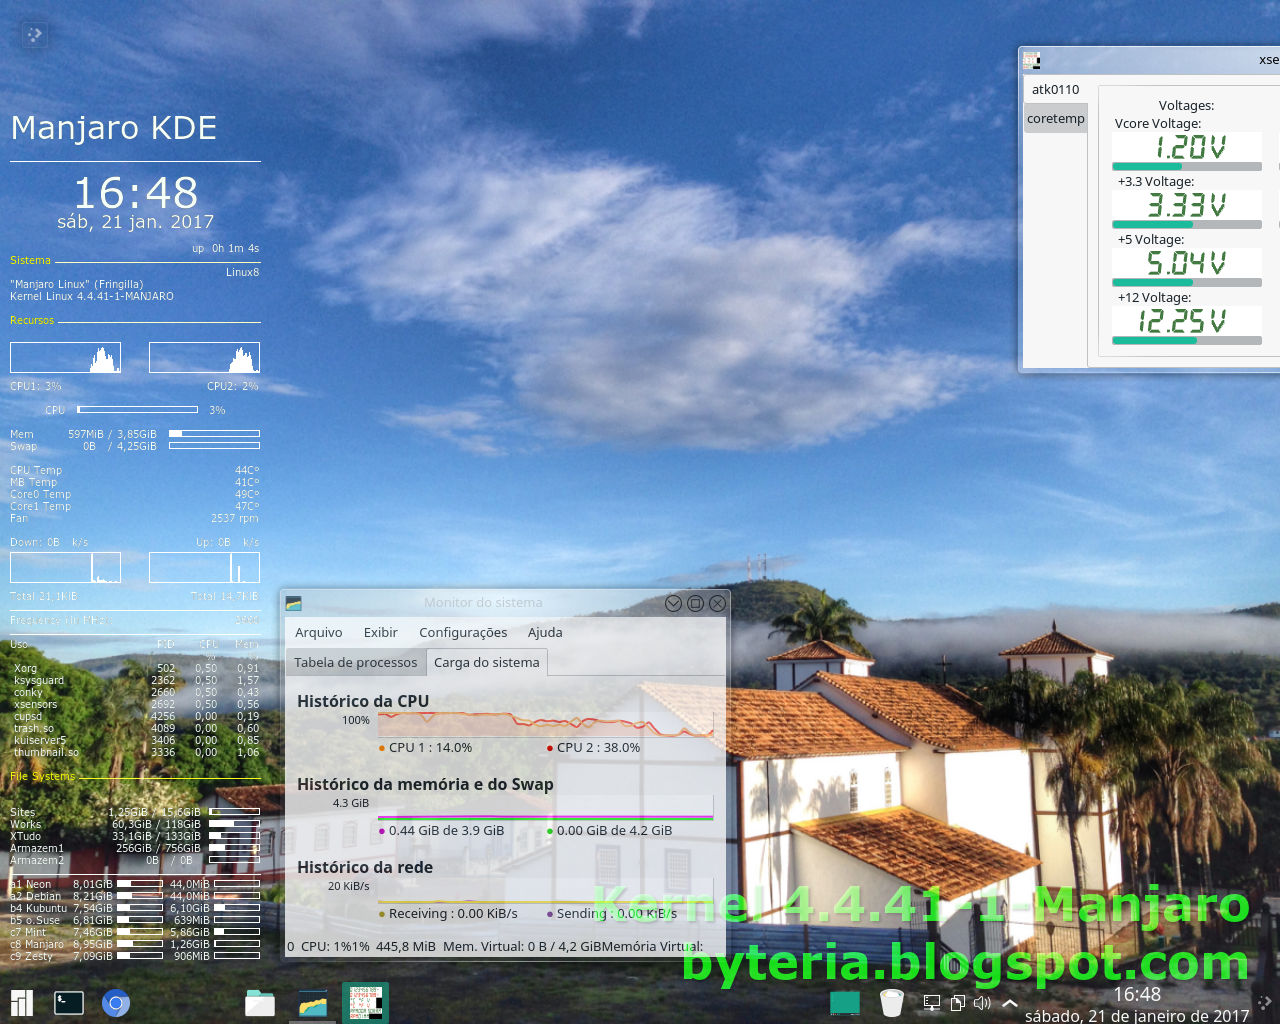Open the Manjaro application launcher
The width and height of the screenshot is (1280, 1024).
22,1003
